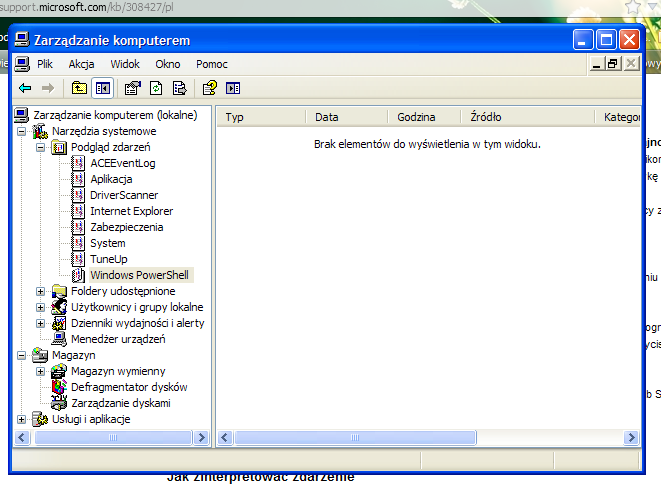Click the Export List toolbar icon
This screenshot has width=661, height=494.
click(x=180, y=88)
